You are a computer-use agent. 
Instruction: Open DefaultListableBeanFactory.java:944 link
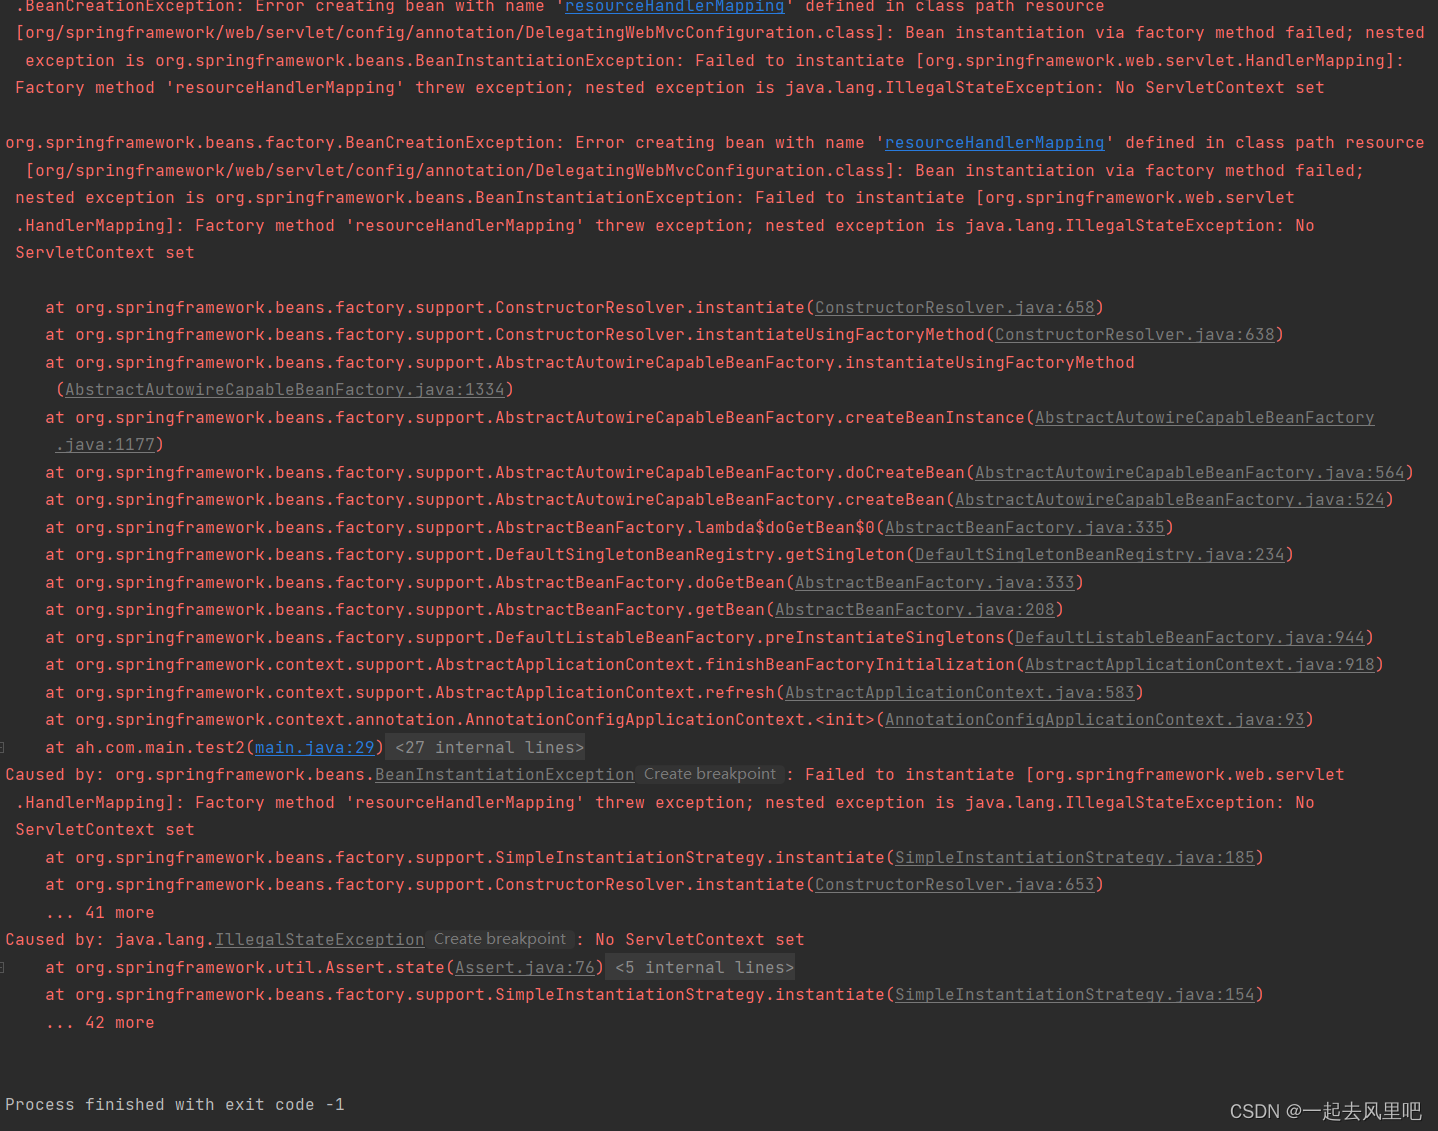coord(1188,637)
